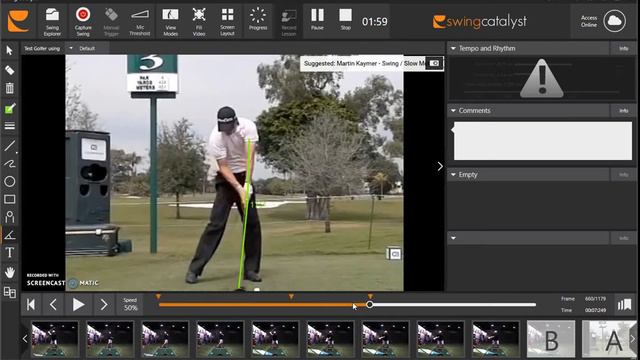Open Screen Layout options
The height and width of the screenshot is (360, 640).
click(x=227, y=22)
